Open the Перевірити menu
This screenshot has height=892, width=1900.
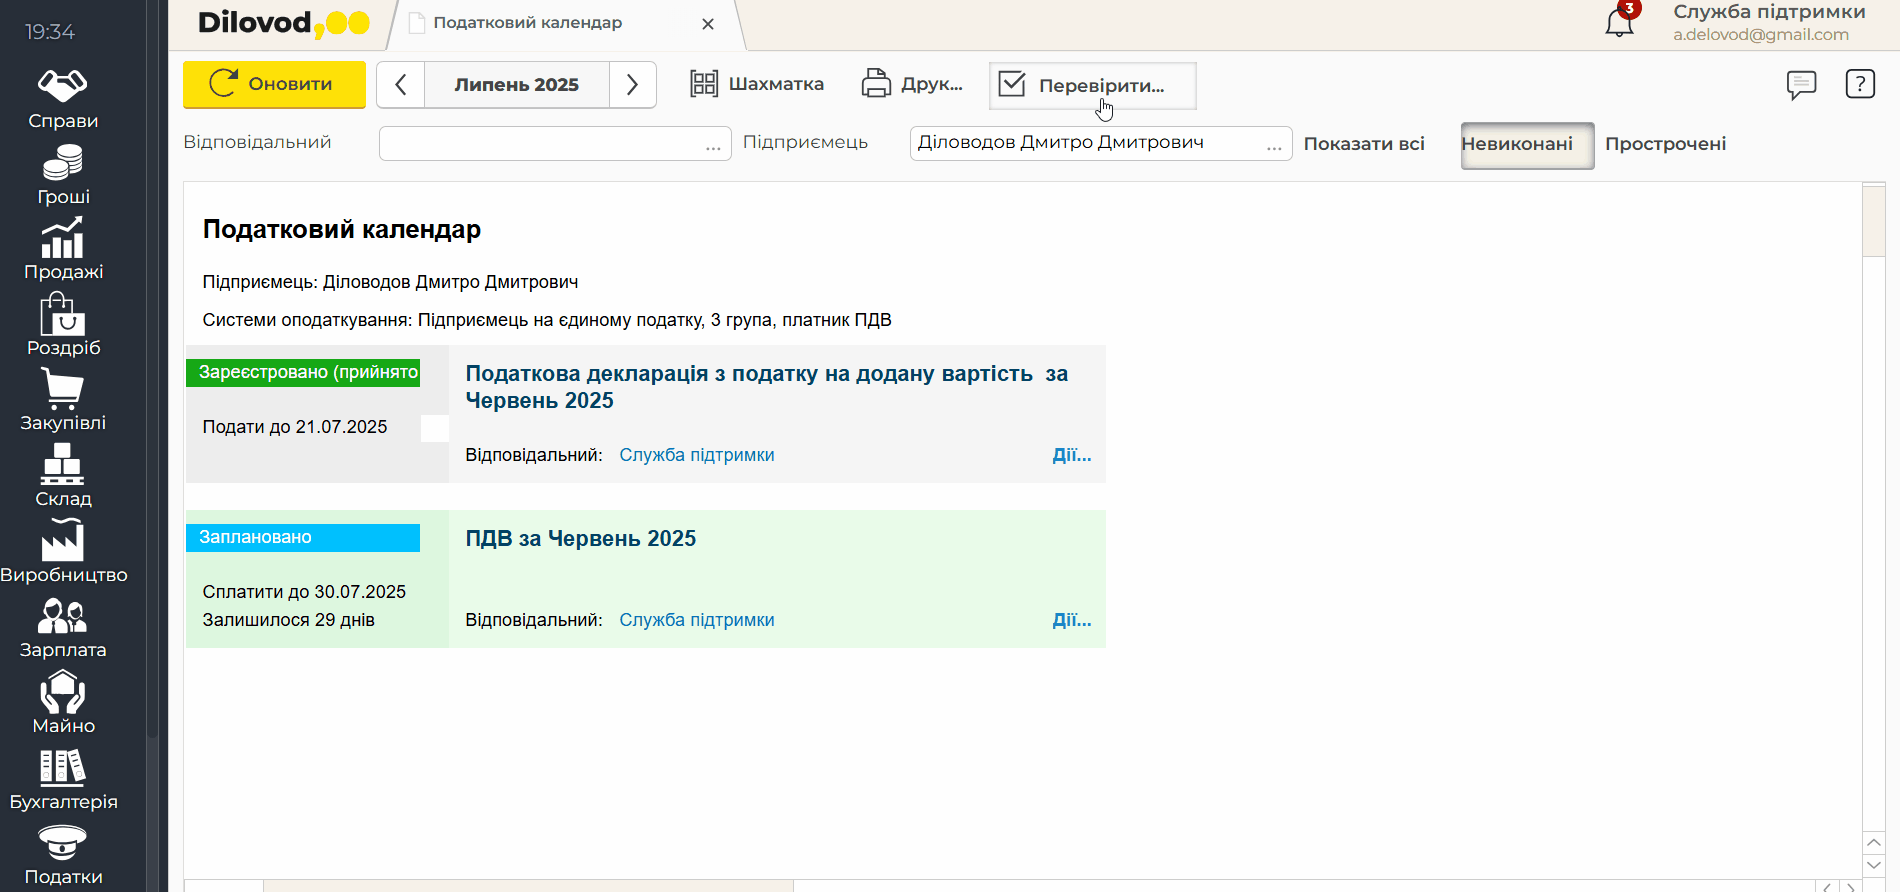[1092, 86]
